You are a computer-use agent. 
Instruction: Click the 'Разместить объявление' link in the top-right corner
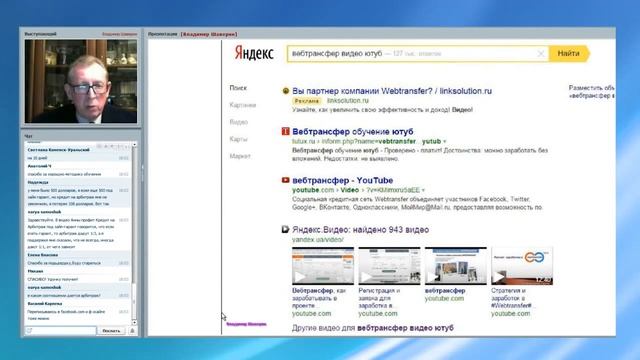pyautogui.click(x=591, y=88)
